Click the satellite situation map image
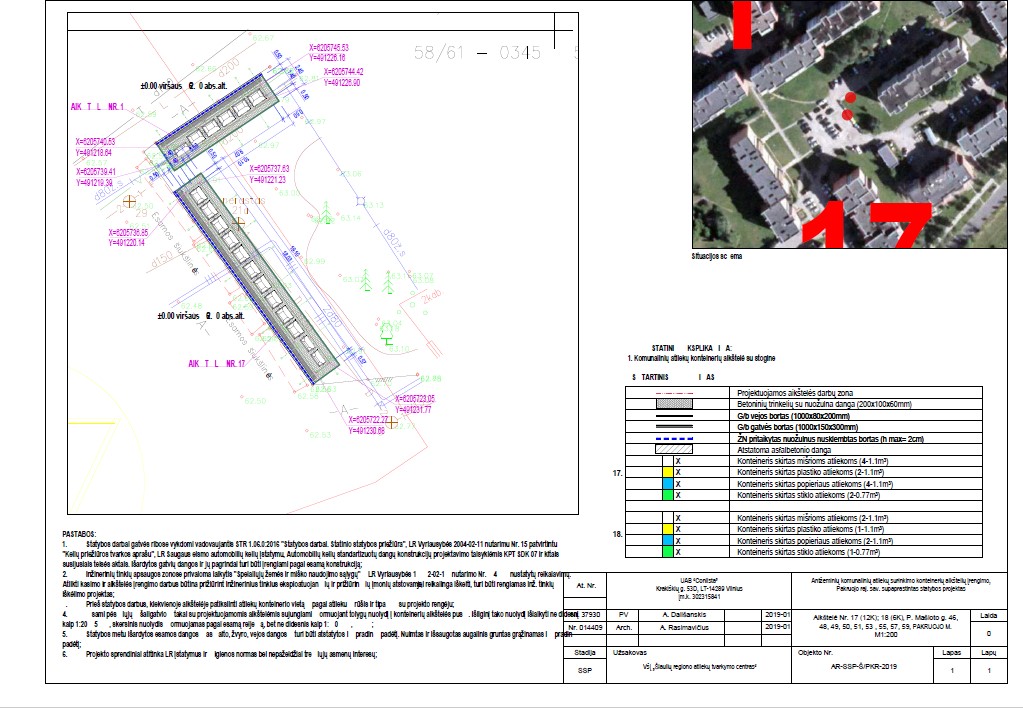Screen dimensions: 1023x708 [x=849, y=124]
